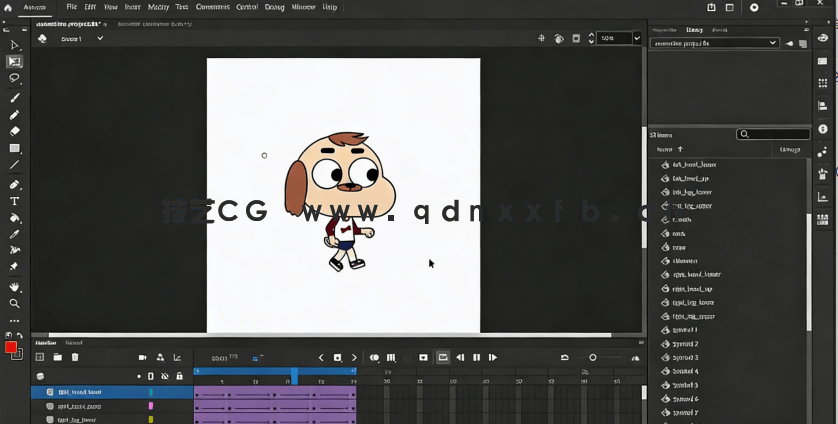Toggle the timeline graph view icon
Screen dimensions: 838x424
pos(177,357)
